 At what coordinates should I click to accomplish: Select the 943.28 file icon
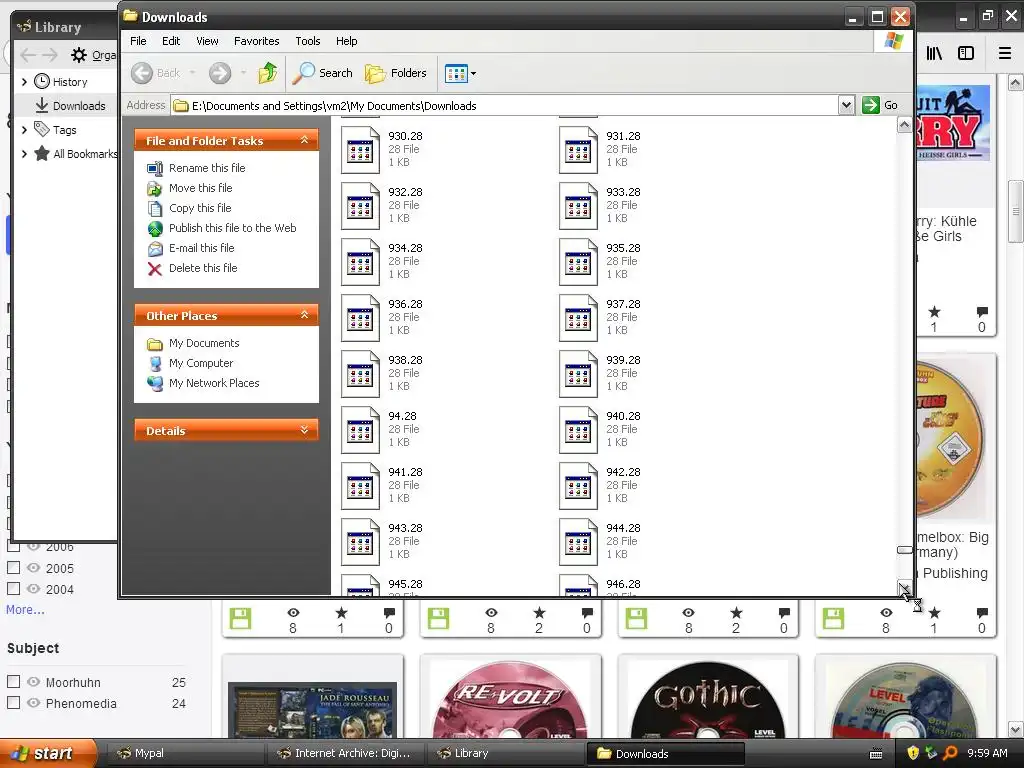click(x=360, y=542)
